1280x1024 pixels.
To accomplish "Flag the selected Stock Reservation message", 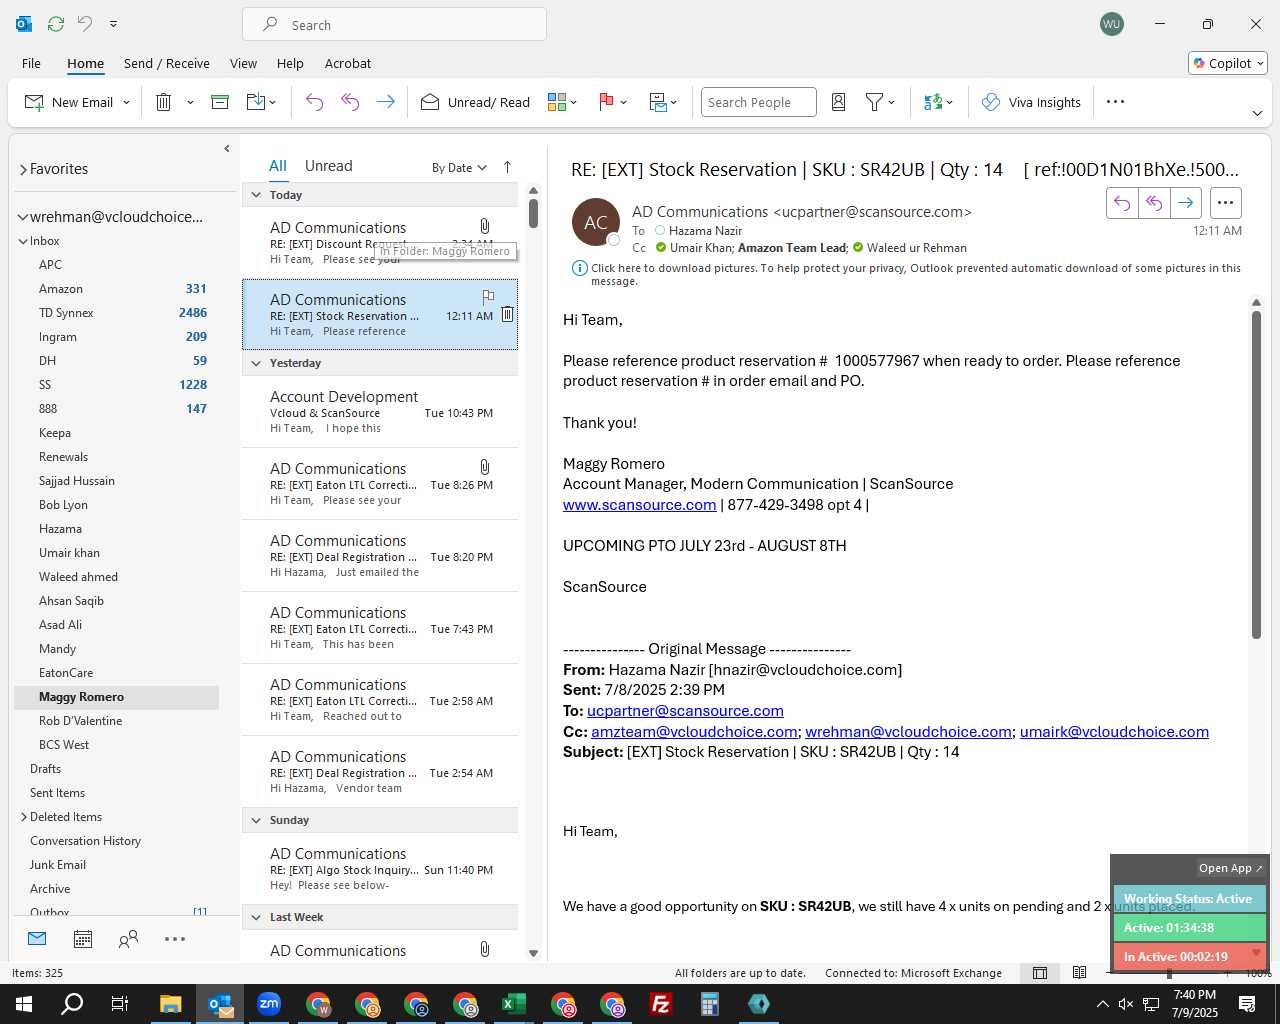I will pyautogui.click(x=488, y=297).
